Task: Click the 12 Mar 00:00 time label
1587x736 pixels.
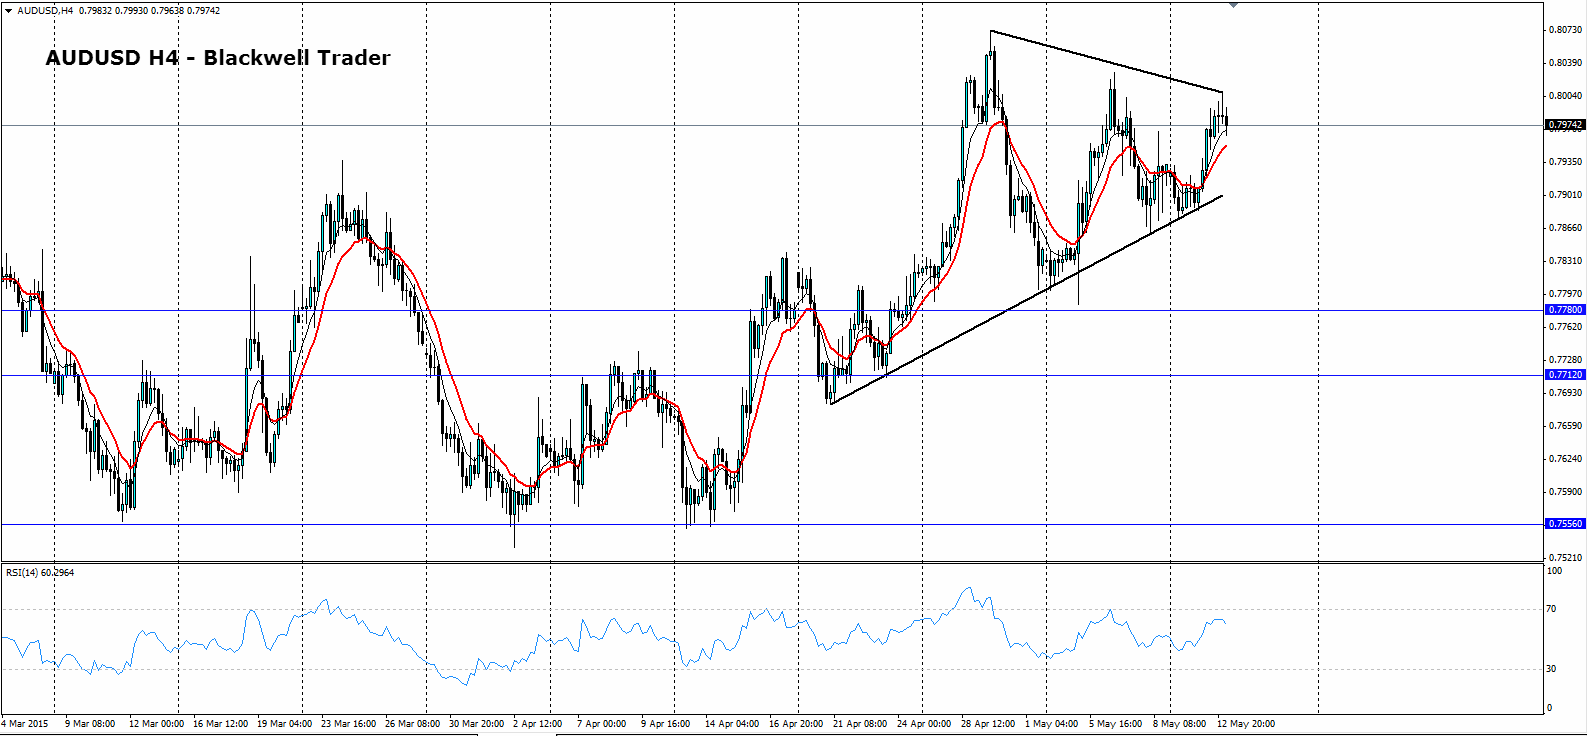Action: 157,723
